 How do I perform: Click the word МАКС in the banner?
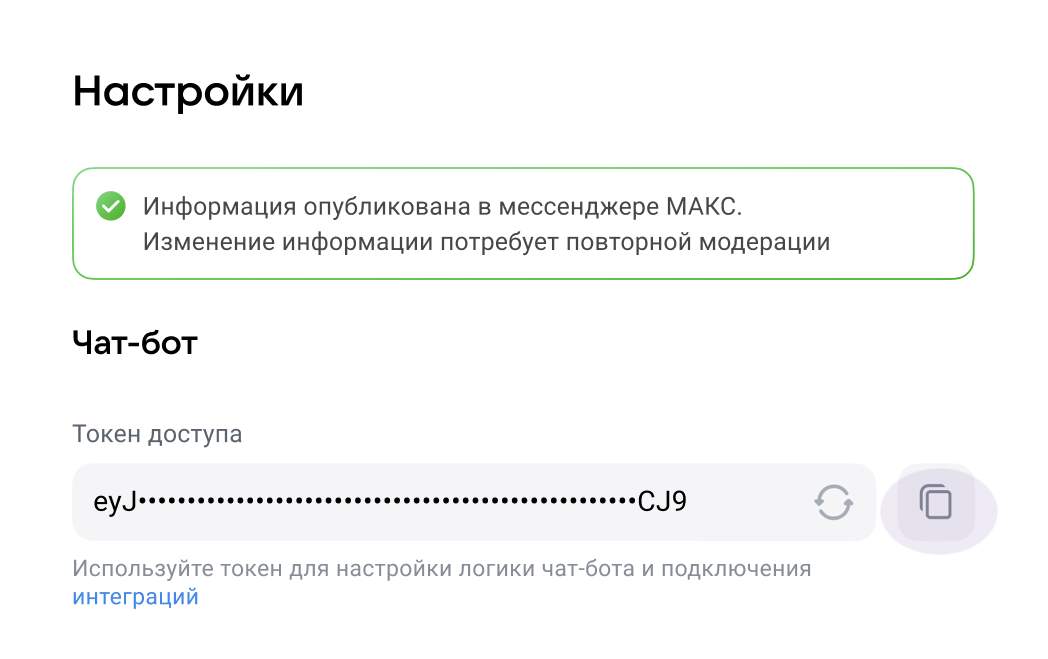[x=704, y=207]
